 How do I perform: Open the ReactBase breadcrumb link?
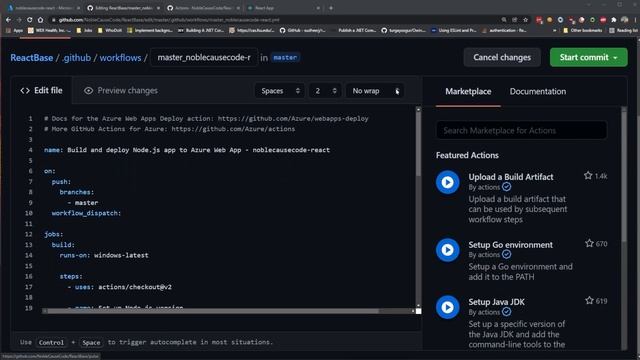click(x=31, y=58)
